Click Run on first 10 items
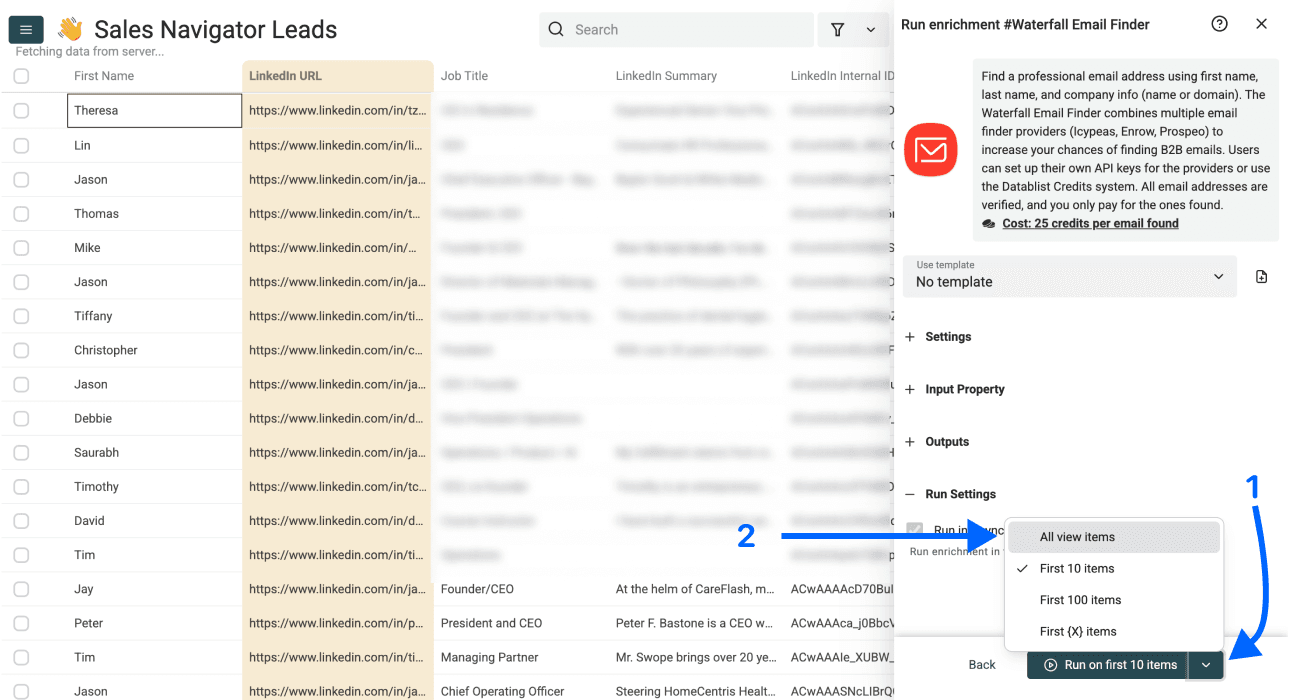This screenshot has width=1290, height=700. tap(1107, 664)
